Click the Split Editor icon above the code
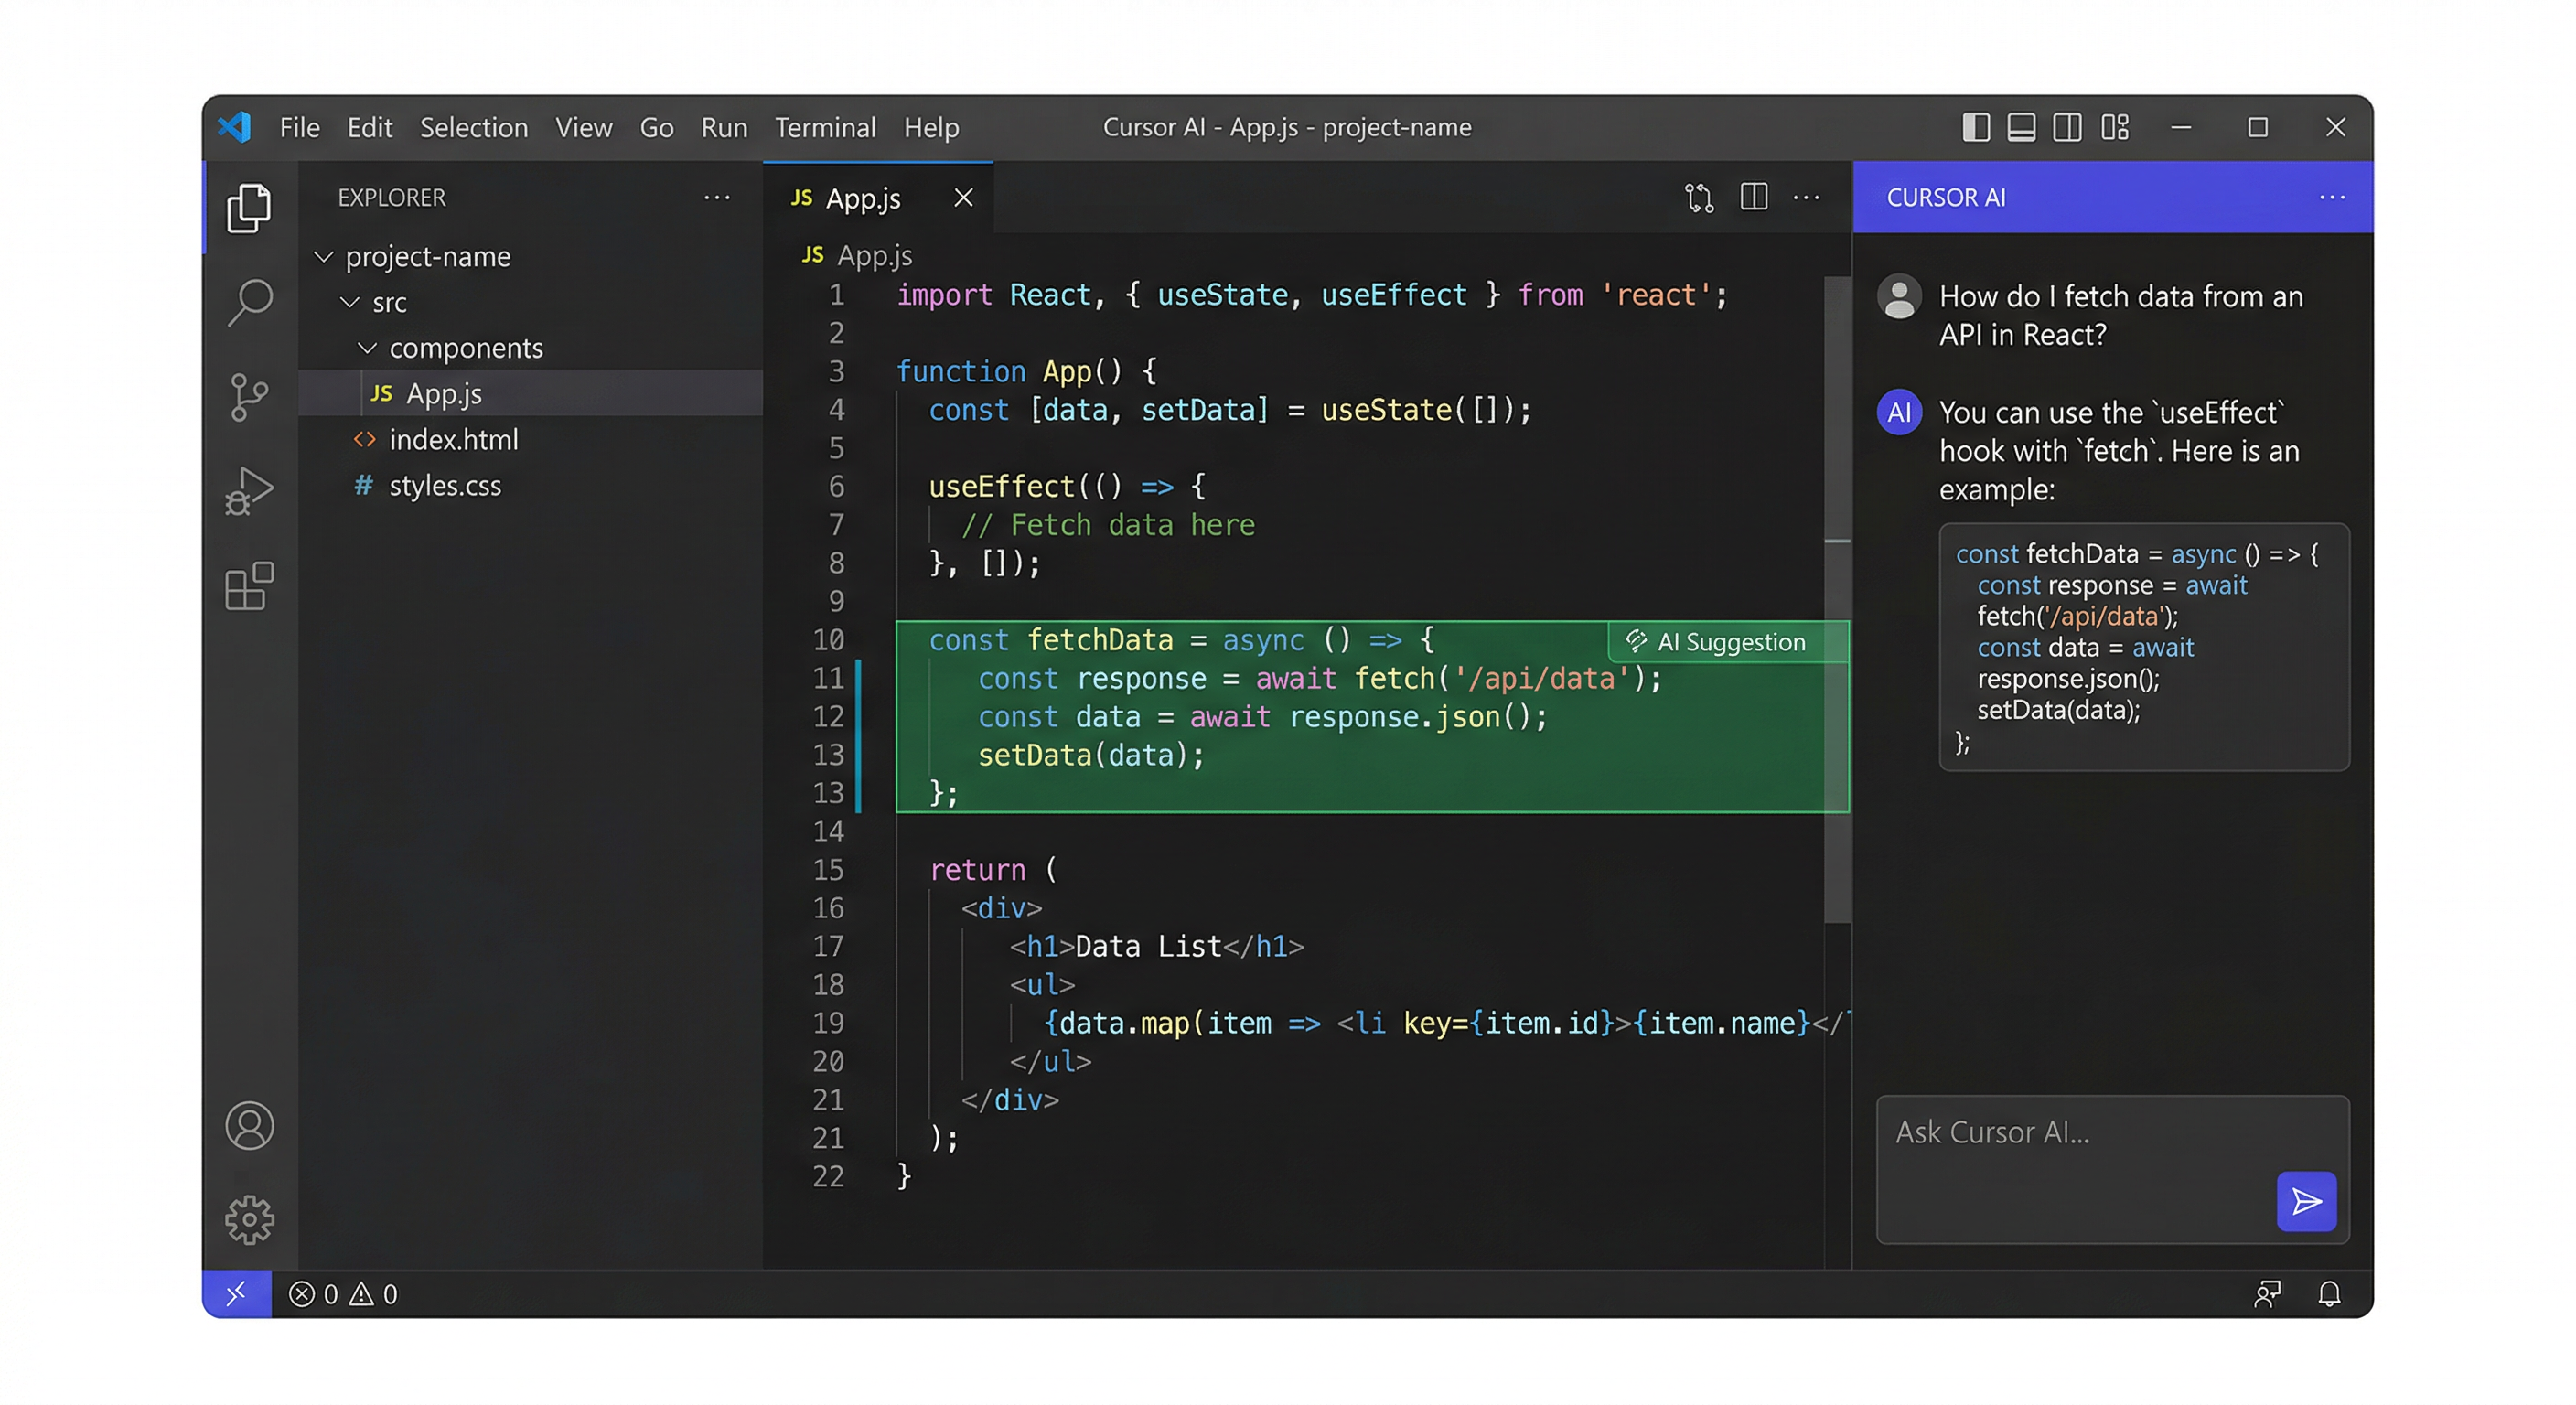Viewport: 2576px width, 1405px height. [x=1753, y=197]
